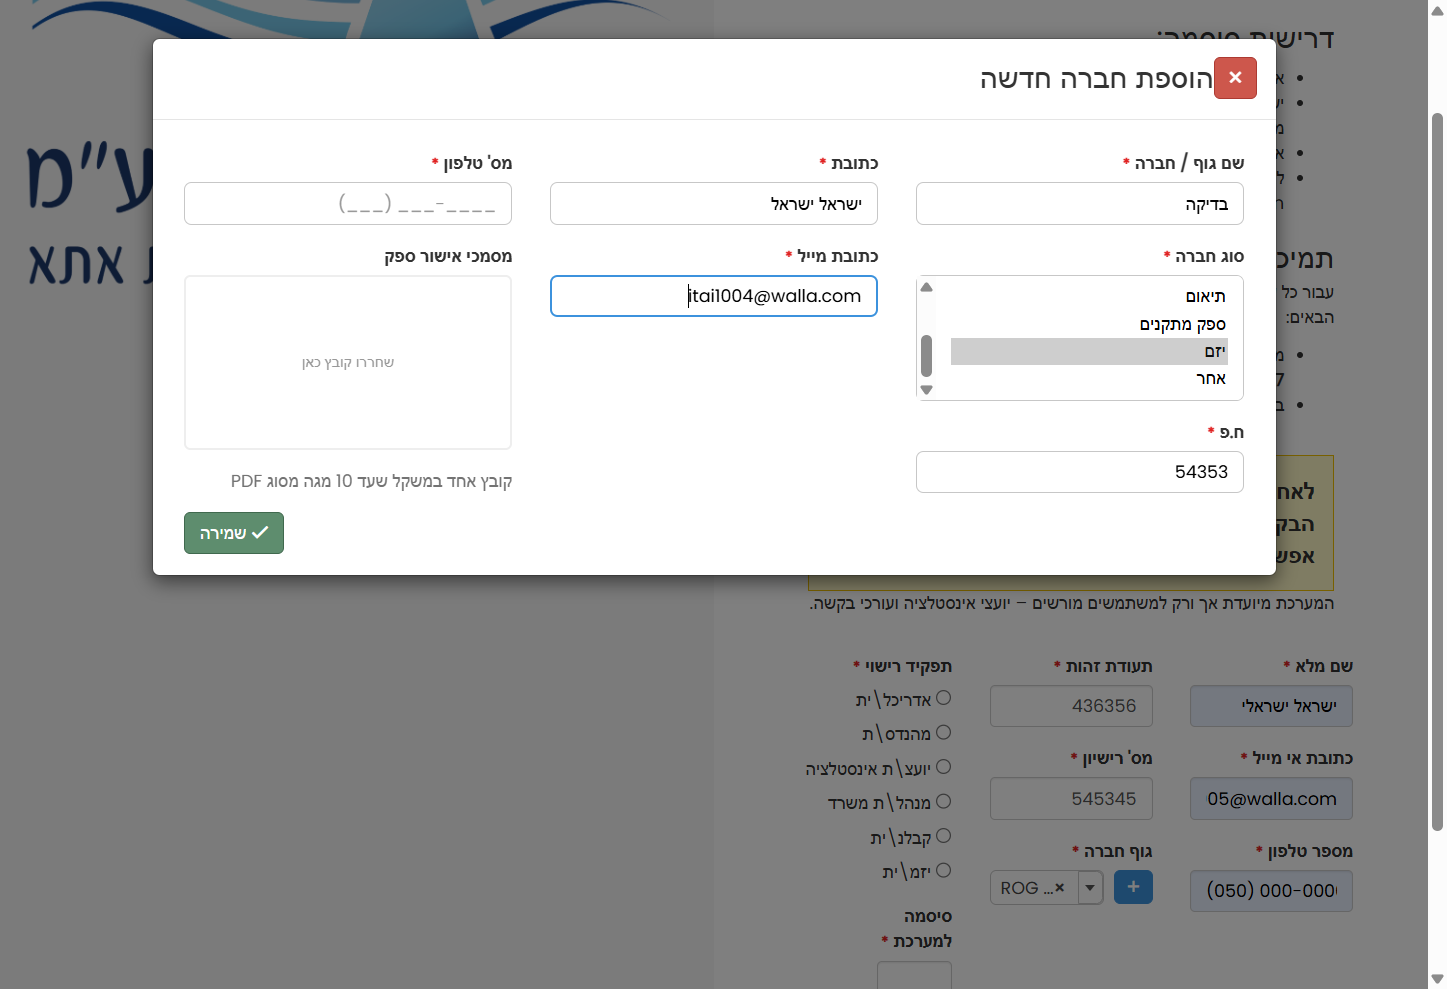Select קבלנ\ית radio button

click(943, 836)
